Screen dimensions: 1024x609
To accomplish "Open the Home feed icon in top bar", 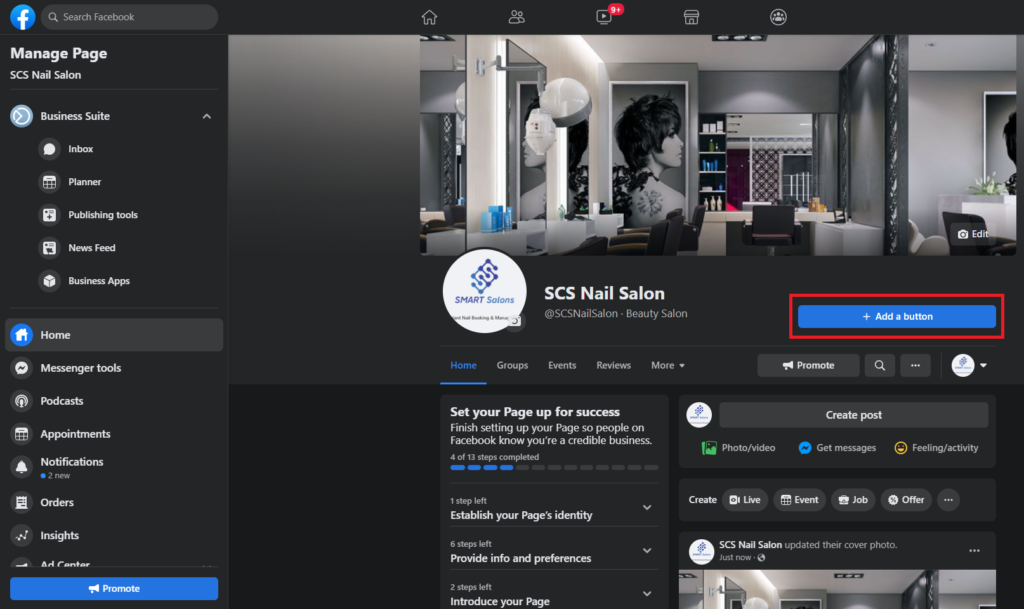I will pos(429,17).
